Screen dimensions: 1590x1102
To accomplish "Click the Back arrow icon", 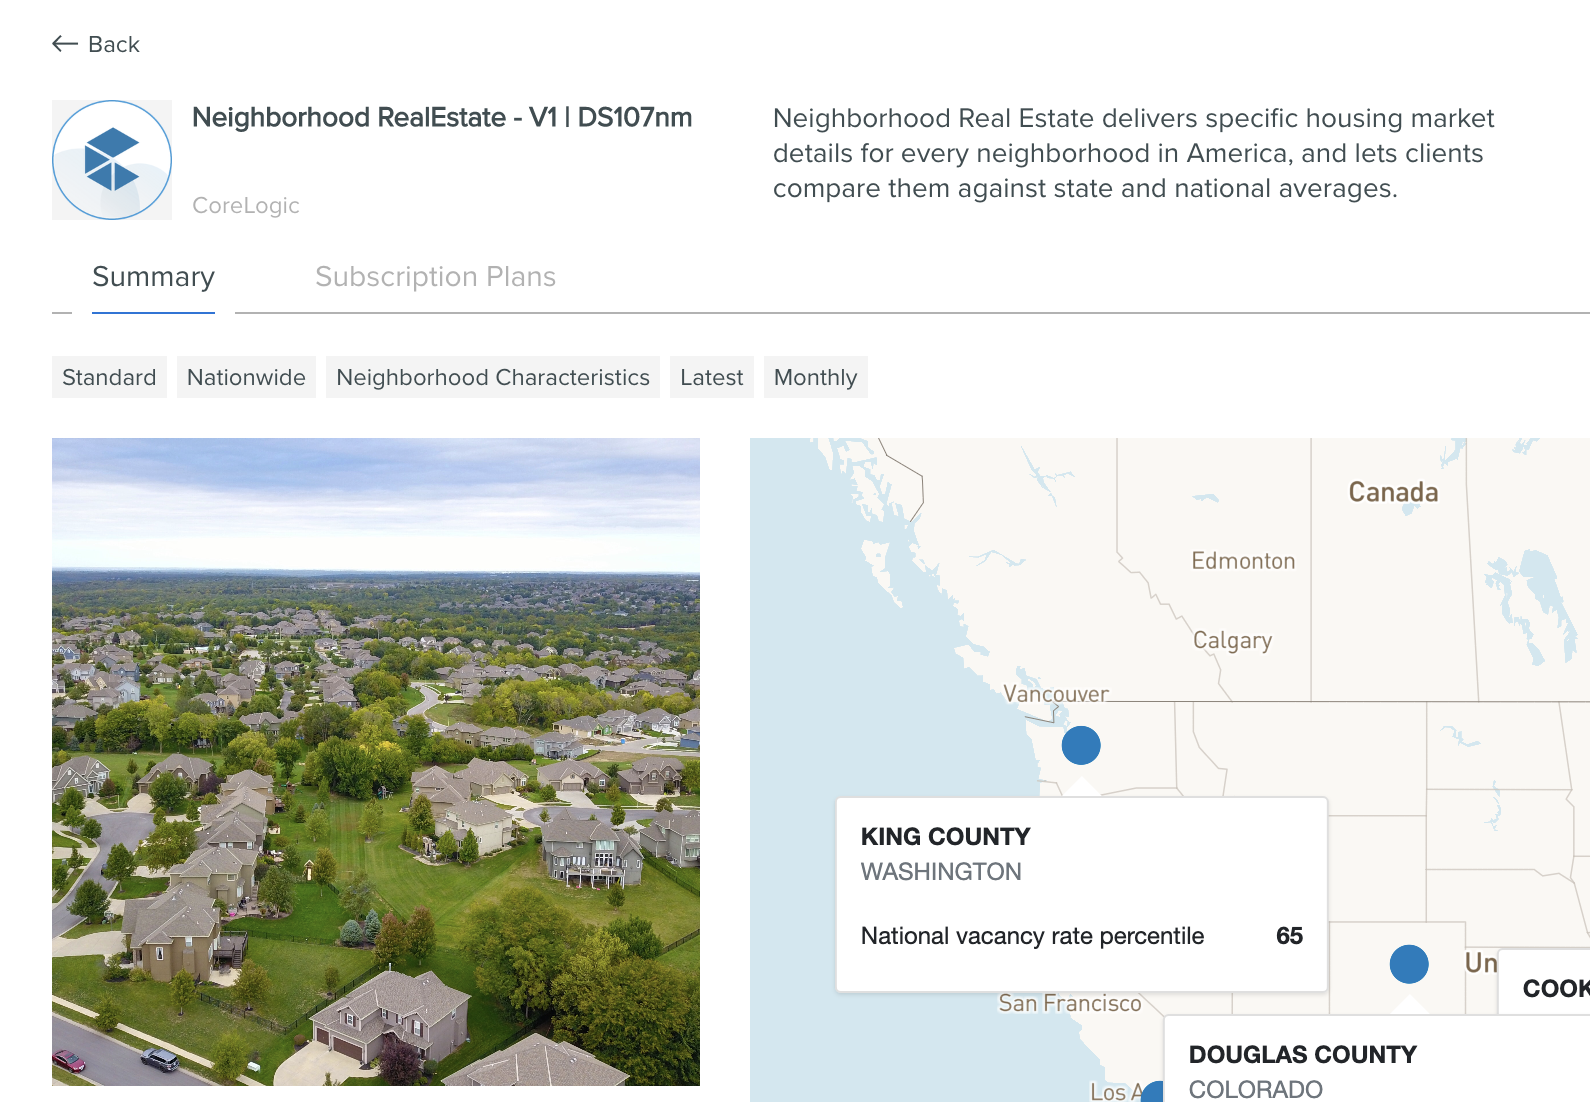I will (x=65, y=44).
